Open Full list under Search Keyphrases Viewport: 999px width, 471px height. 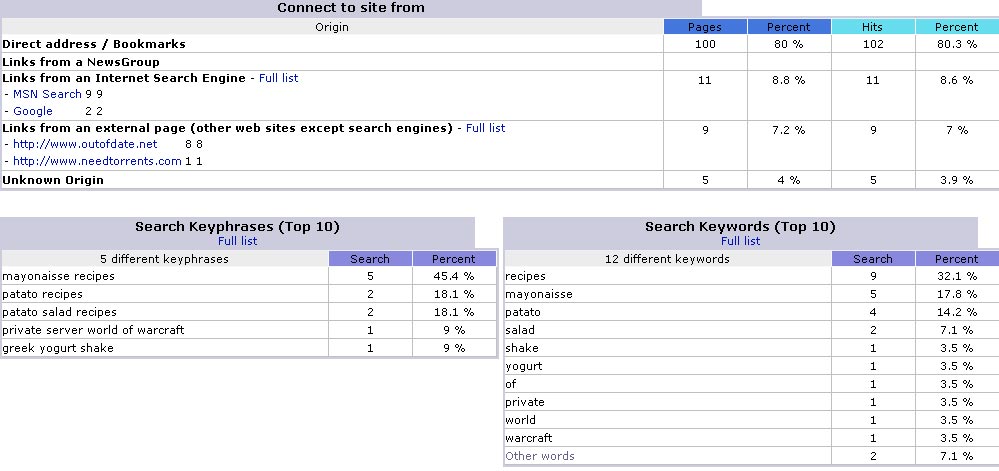(238, 241)
